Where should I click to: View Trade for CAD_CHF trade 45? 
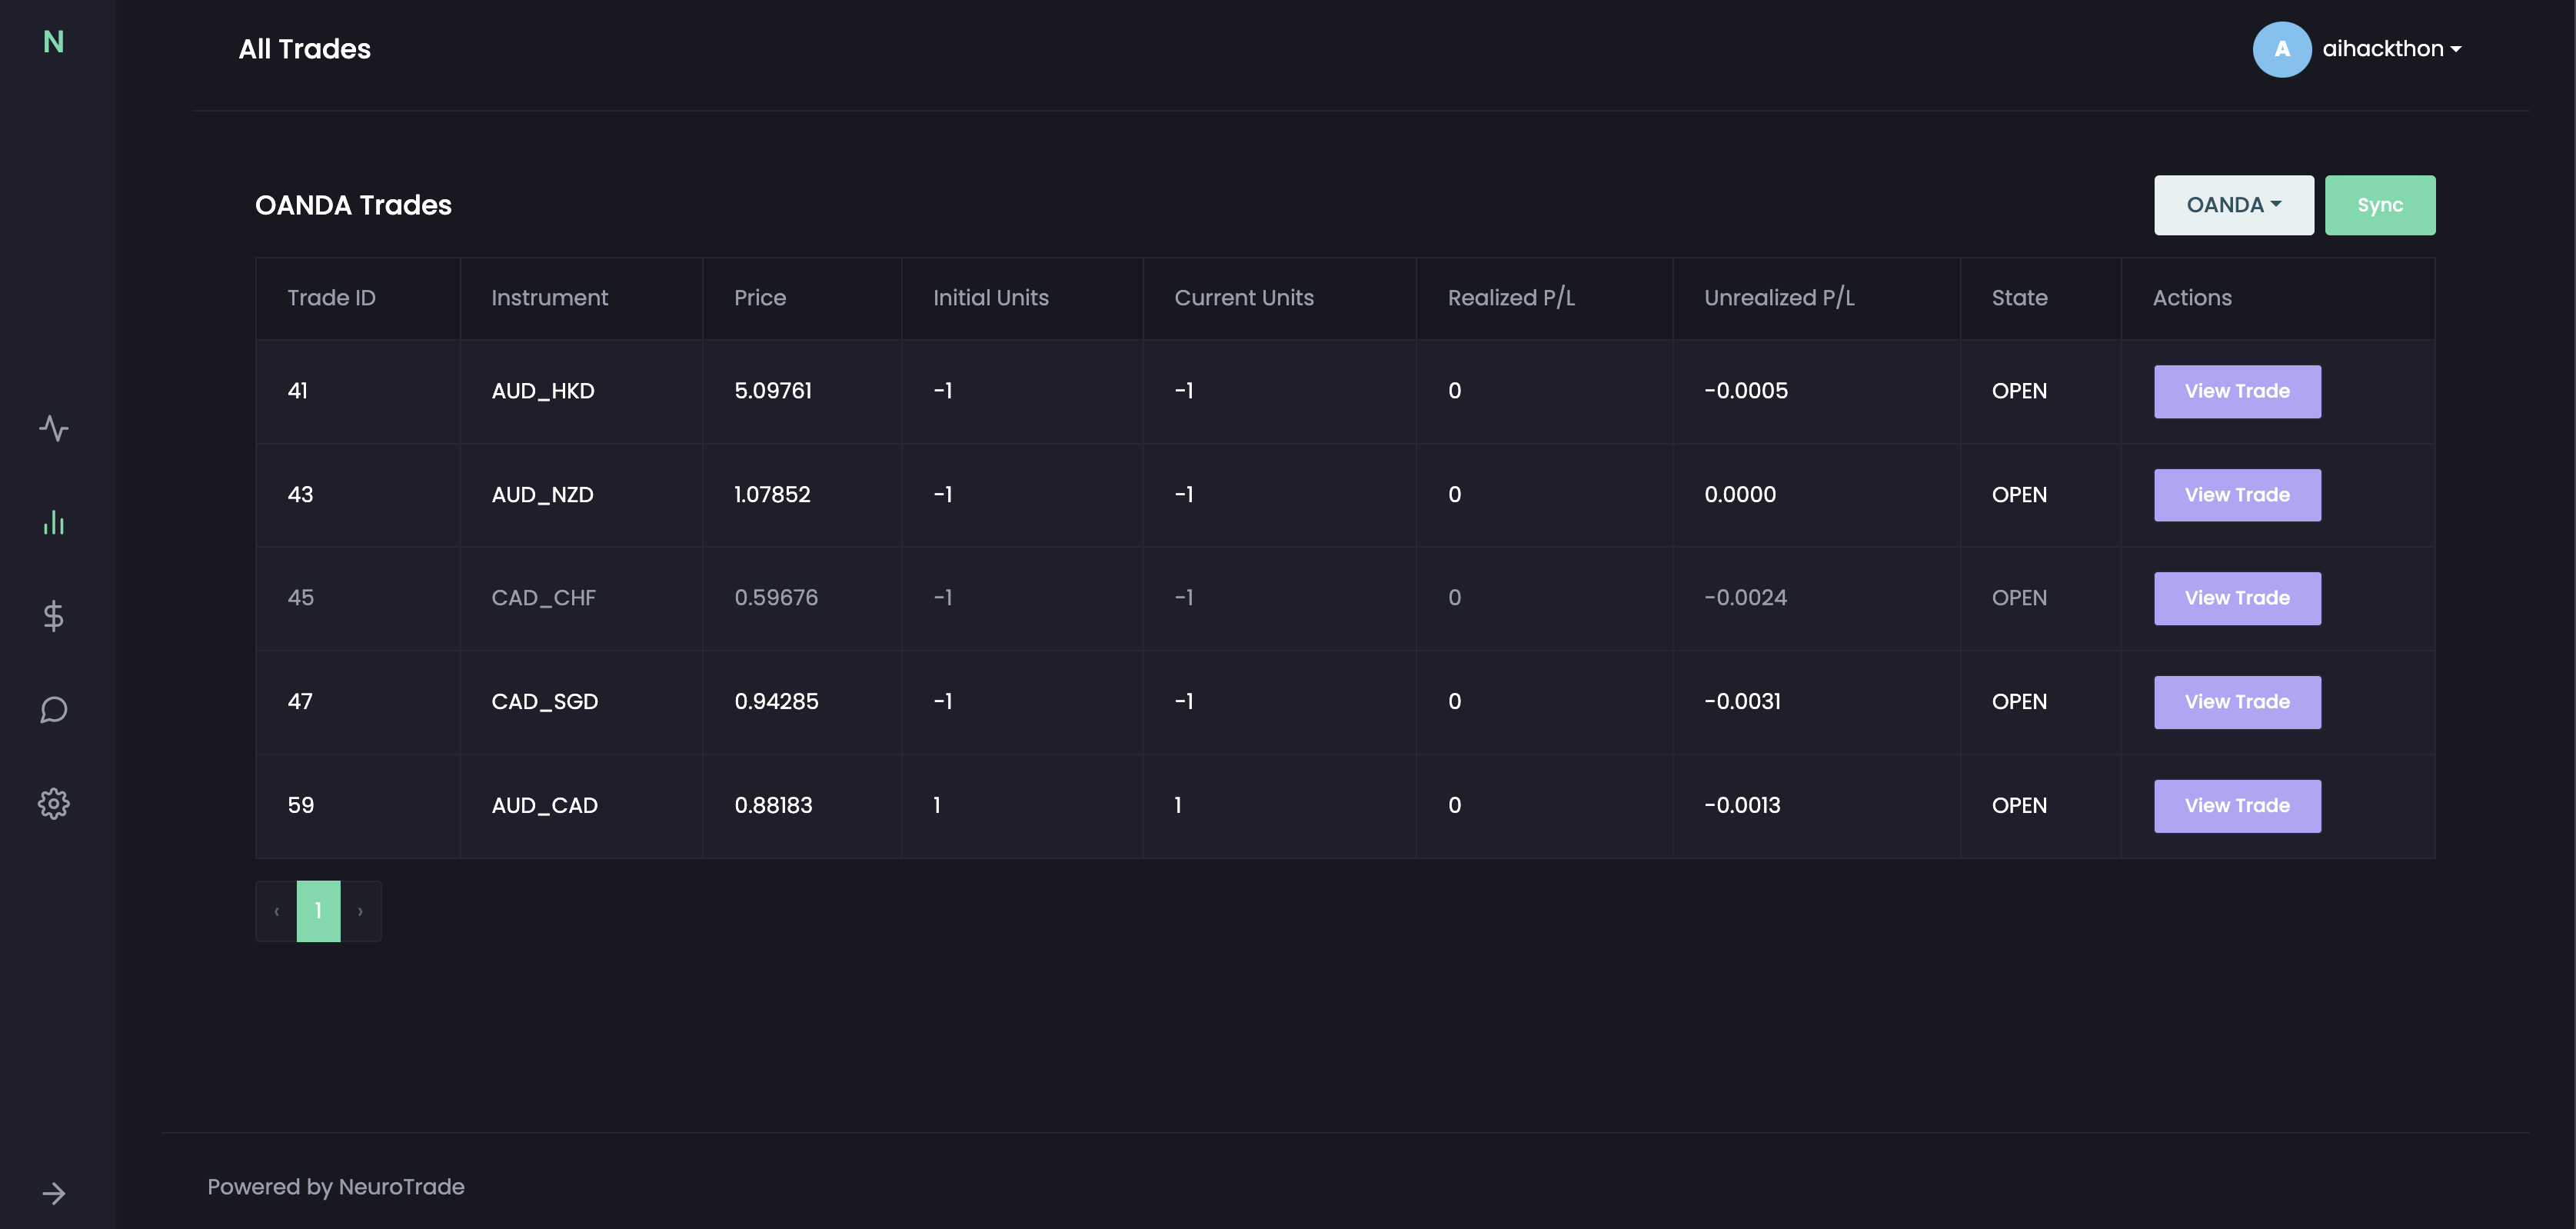[x=2236, y=598]
